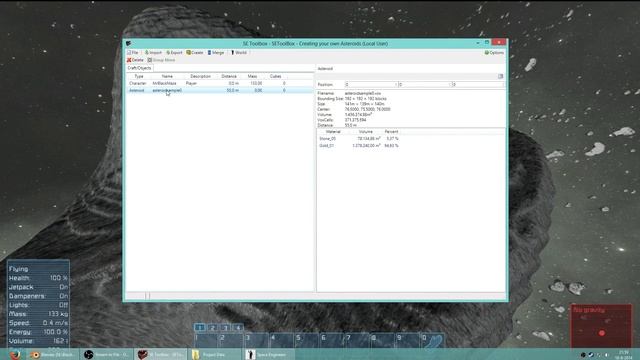The image size is (640, 360).
Task: Switch to game toolbar page 3
Action: point(225,327)
